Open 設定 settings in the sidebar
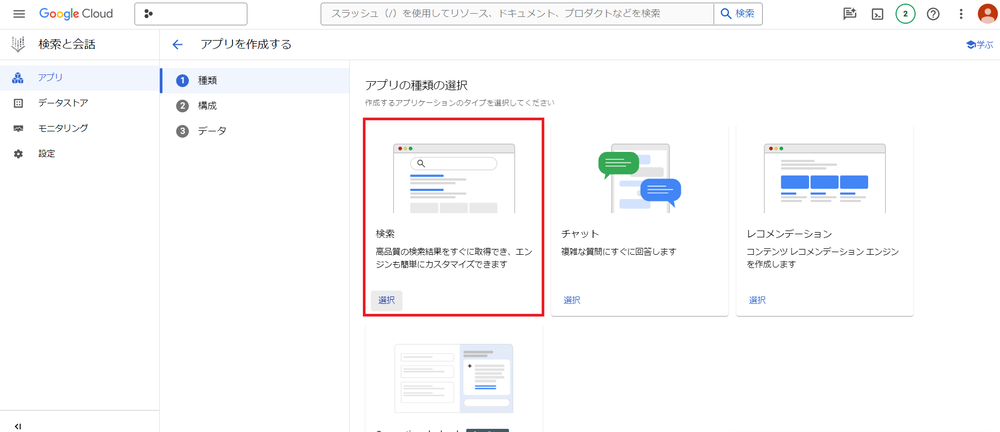This screenshot has height=432, width=1000. tap(46, 154)
